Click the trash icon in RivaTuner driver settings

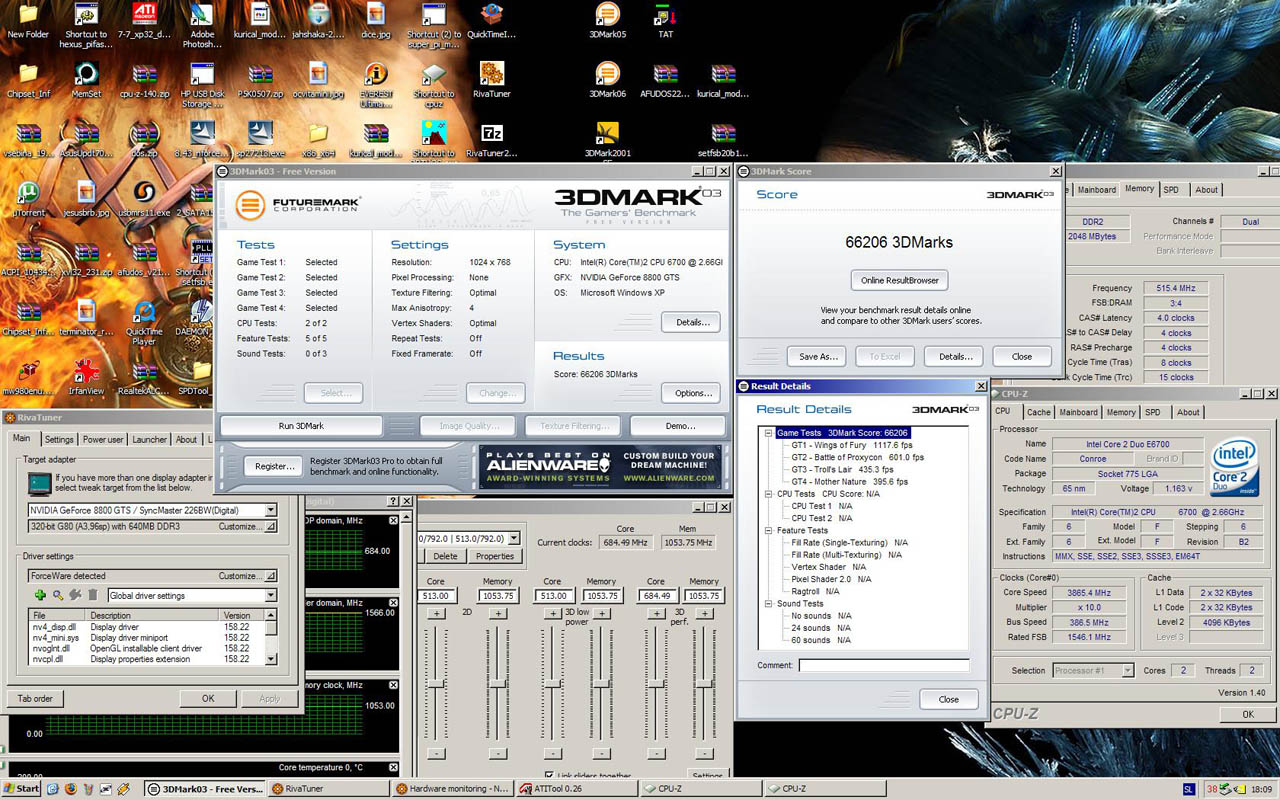(x=93, y=595)
